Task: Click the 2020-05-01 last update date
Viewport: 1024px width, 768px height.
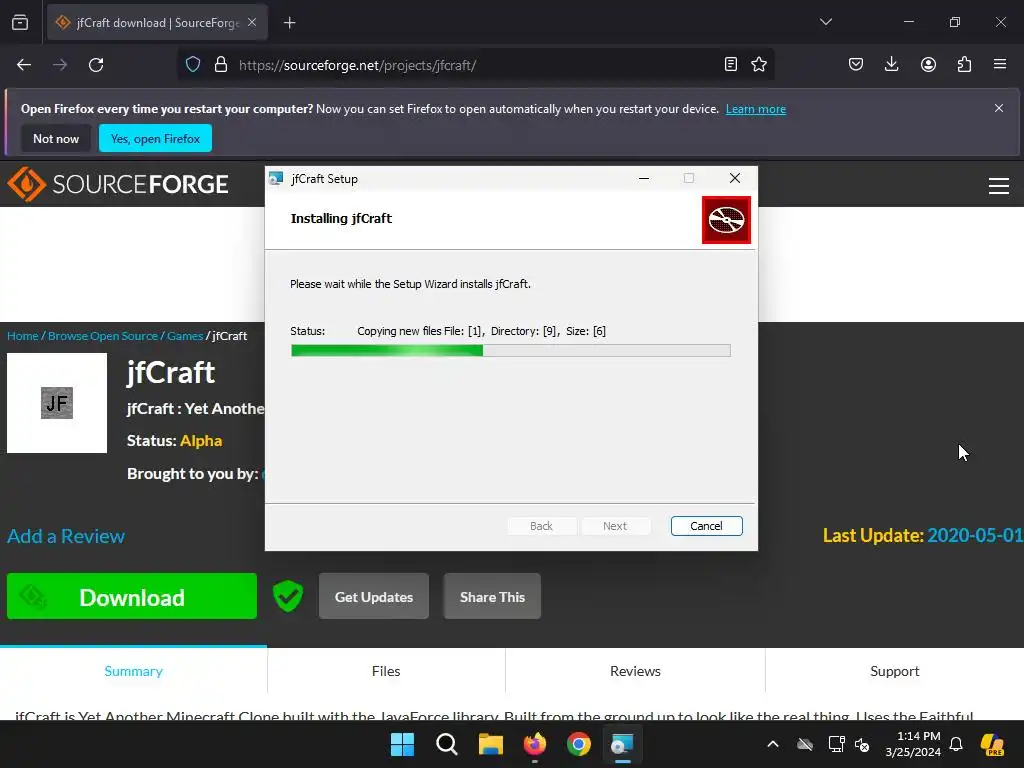Action: [975, 536]
